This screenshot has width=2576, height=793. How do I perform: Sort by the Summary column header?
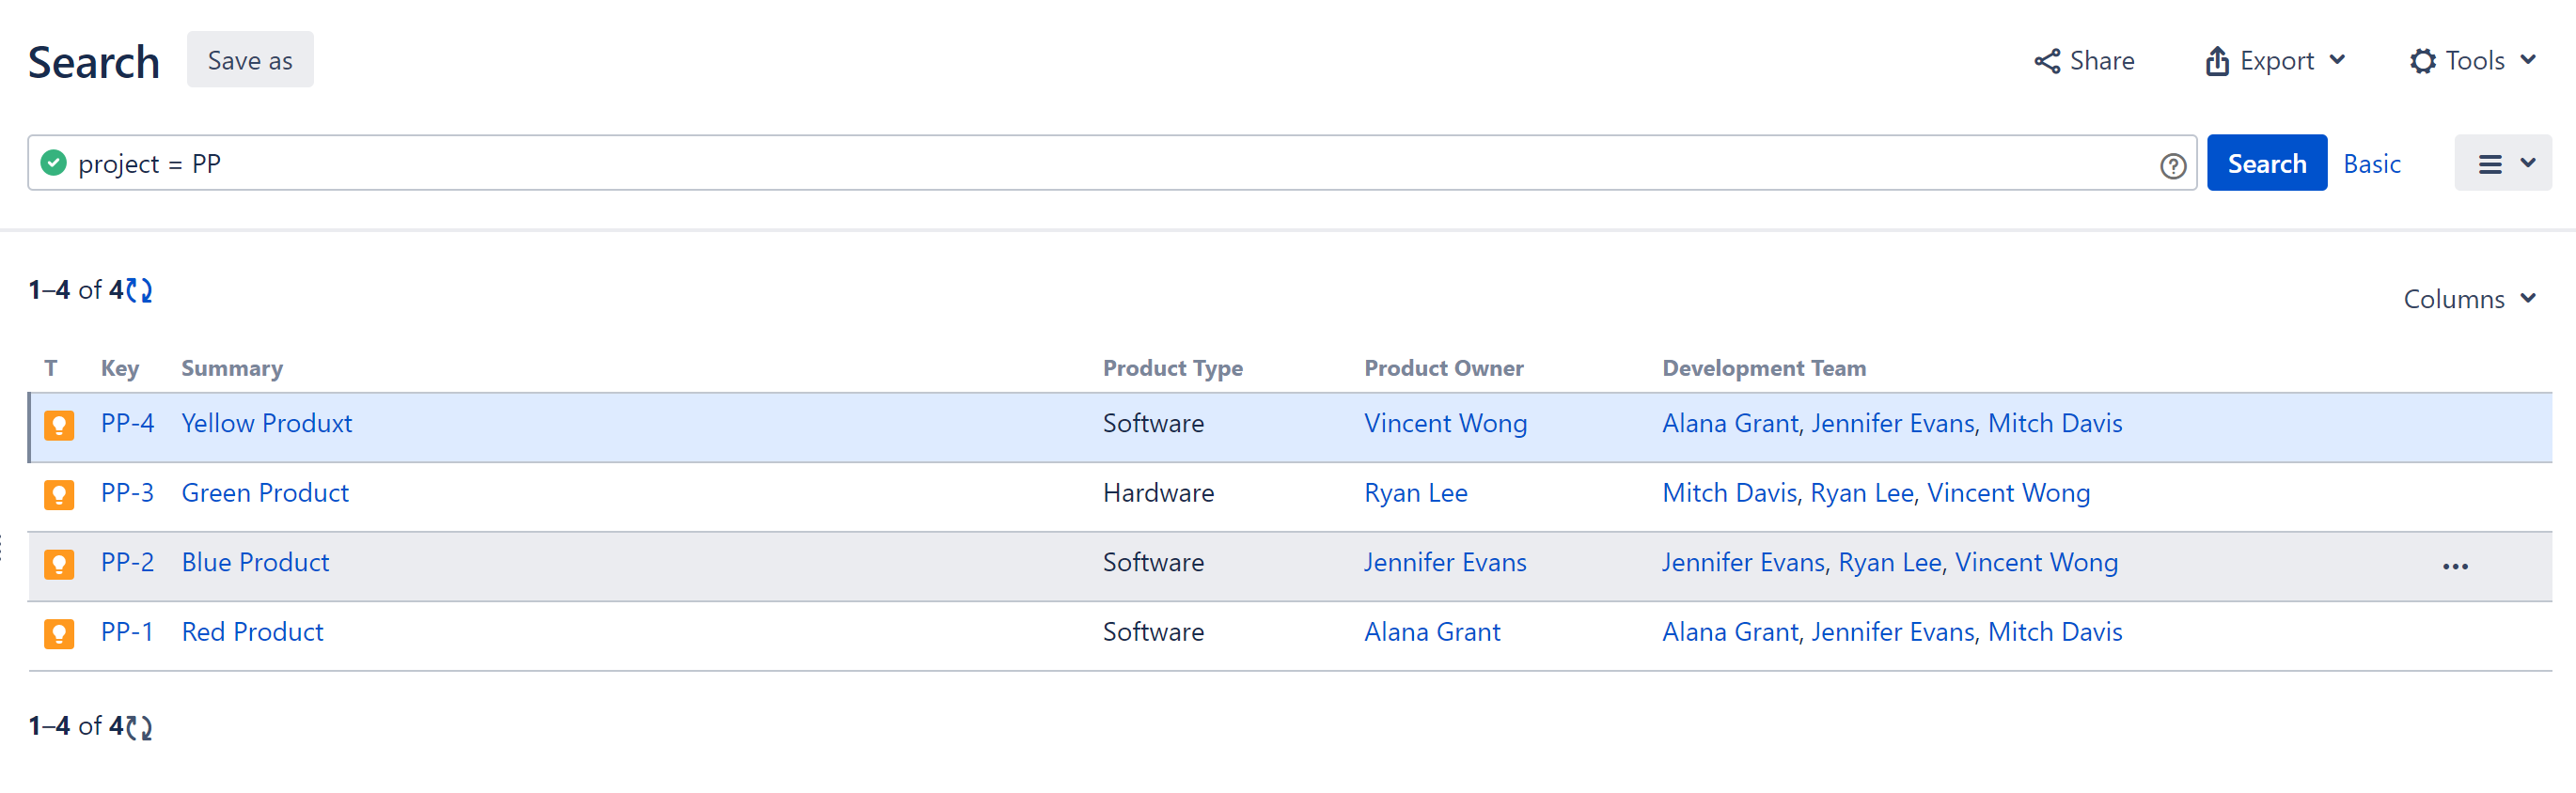232,368
